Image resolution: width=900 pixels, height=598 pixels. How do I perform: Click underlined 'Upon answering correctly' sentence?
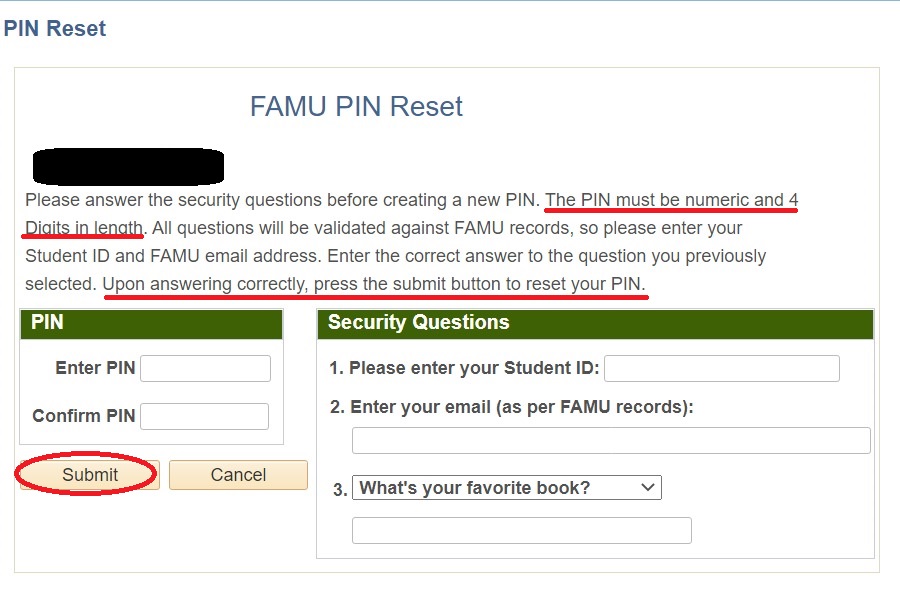374,284
